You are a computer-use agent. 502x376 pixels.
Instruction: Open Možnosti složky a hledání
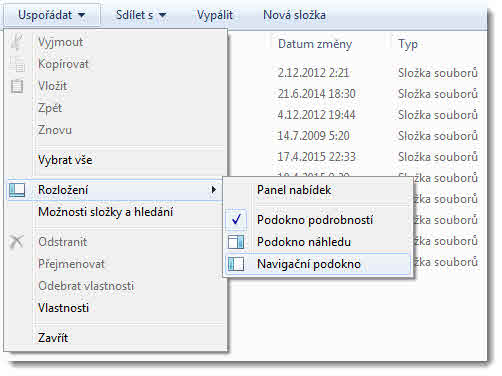click(x=105, y=212)
